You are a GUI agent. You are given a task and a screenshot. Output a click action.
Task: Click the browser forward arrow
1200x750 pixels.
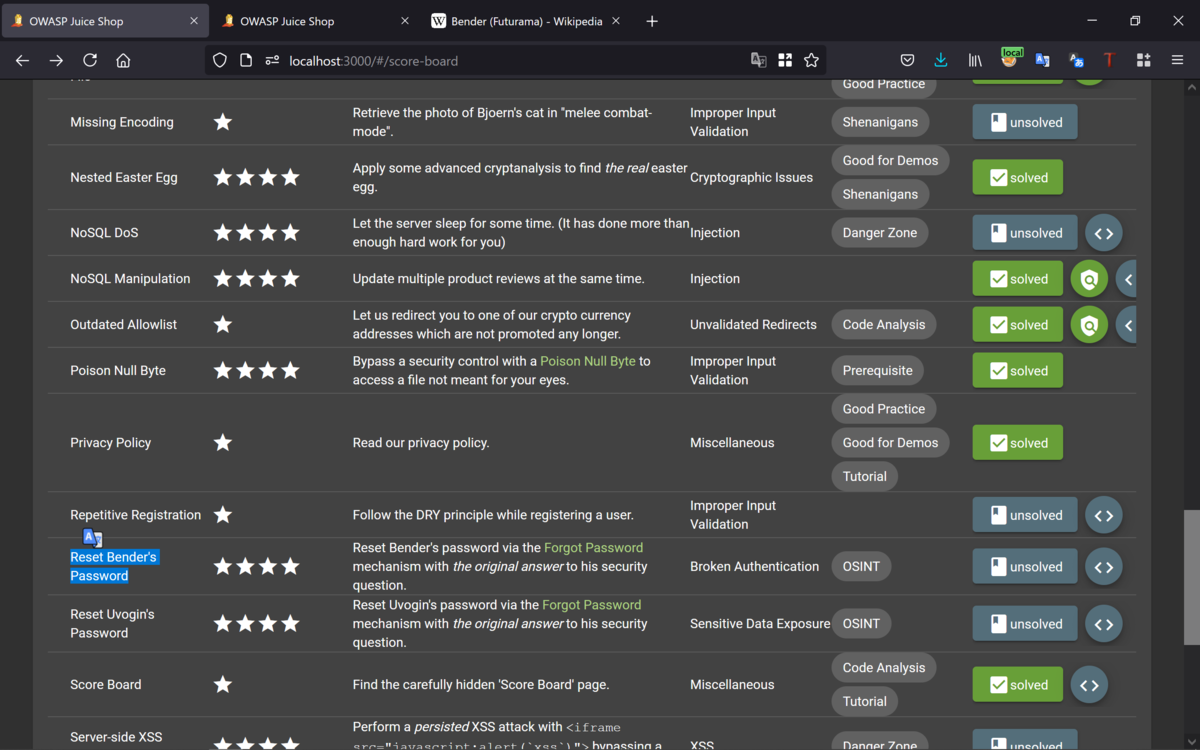pos(56,61)
